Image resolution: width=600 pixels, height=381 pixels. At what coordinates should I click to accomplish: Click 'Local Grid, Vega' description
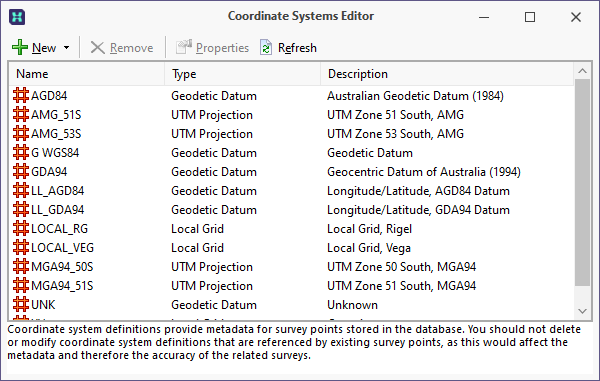(x=369, y=248)
